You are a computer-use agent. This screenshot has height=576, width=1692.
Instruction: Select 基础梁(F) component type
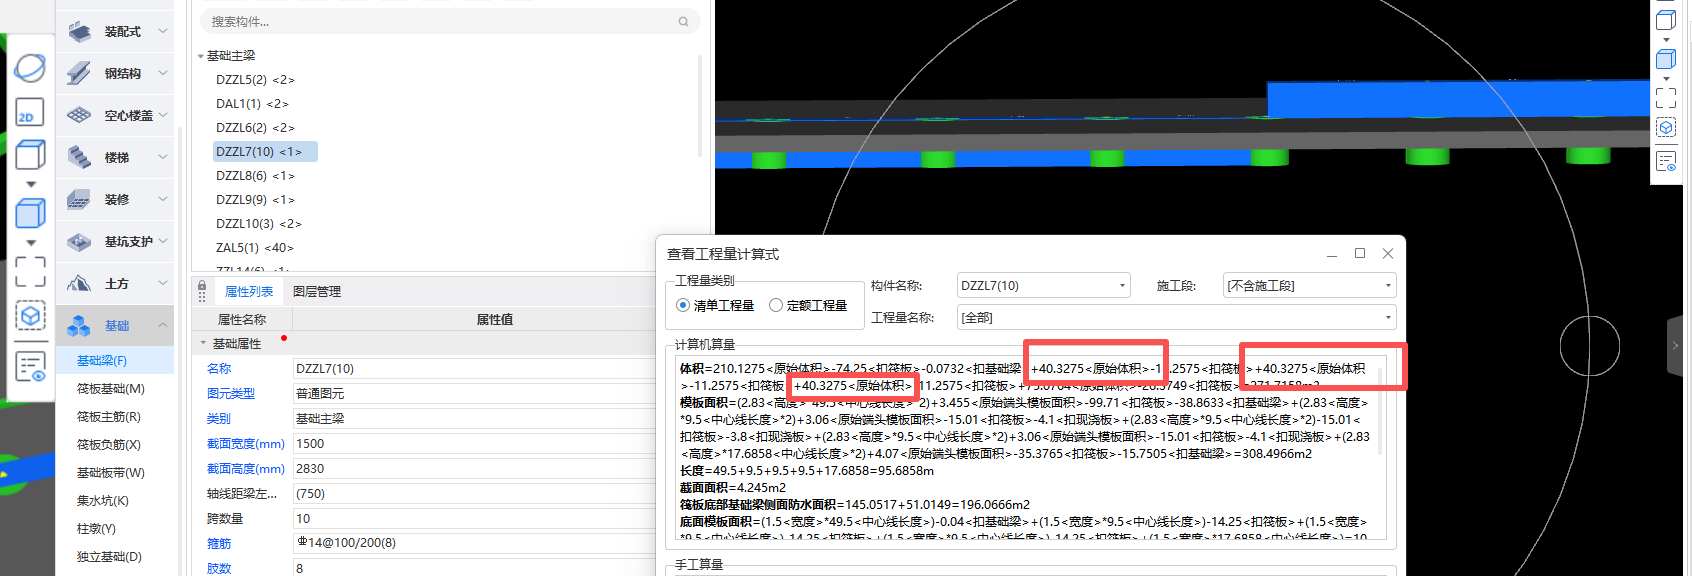tap(102, 361)
